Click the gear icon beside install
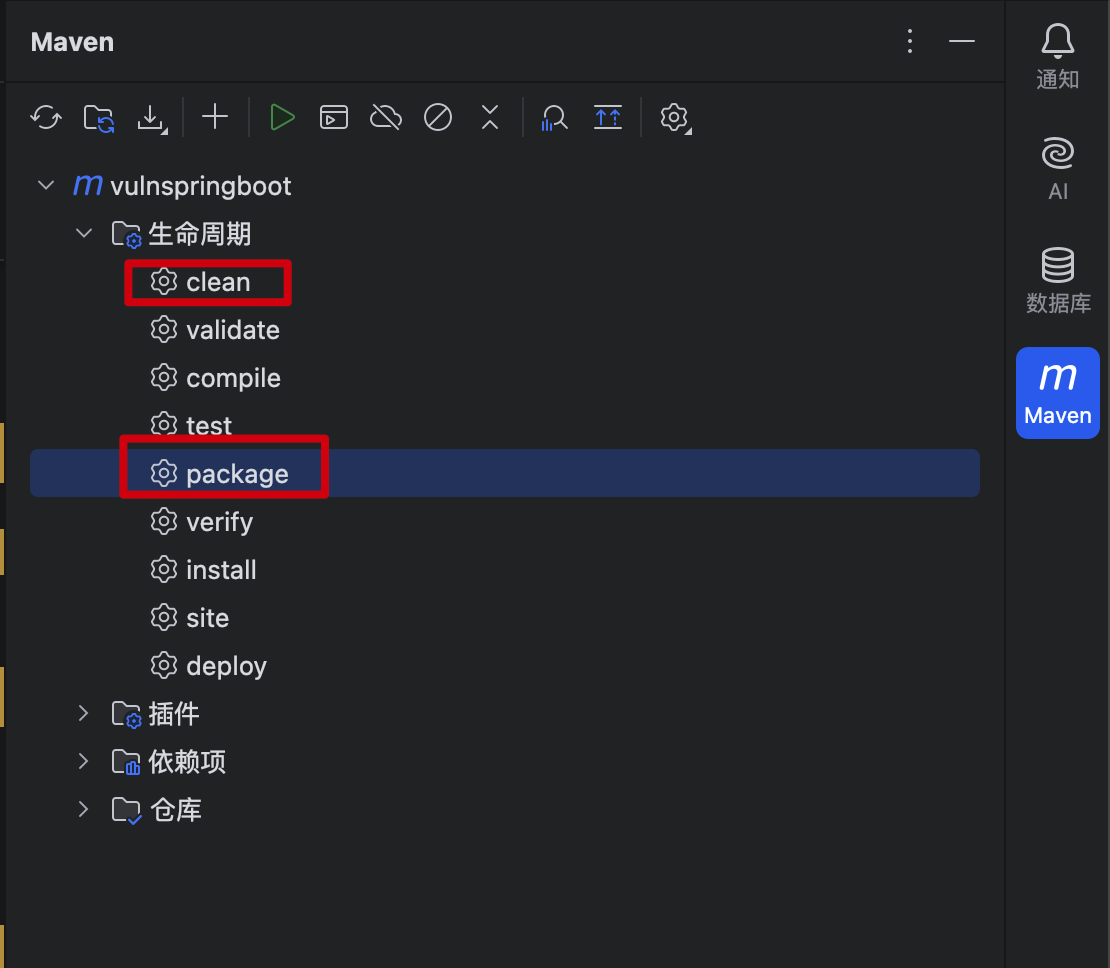Viewport: 1110px width, 968px height. coord(164,569)
